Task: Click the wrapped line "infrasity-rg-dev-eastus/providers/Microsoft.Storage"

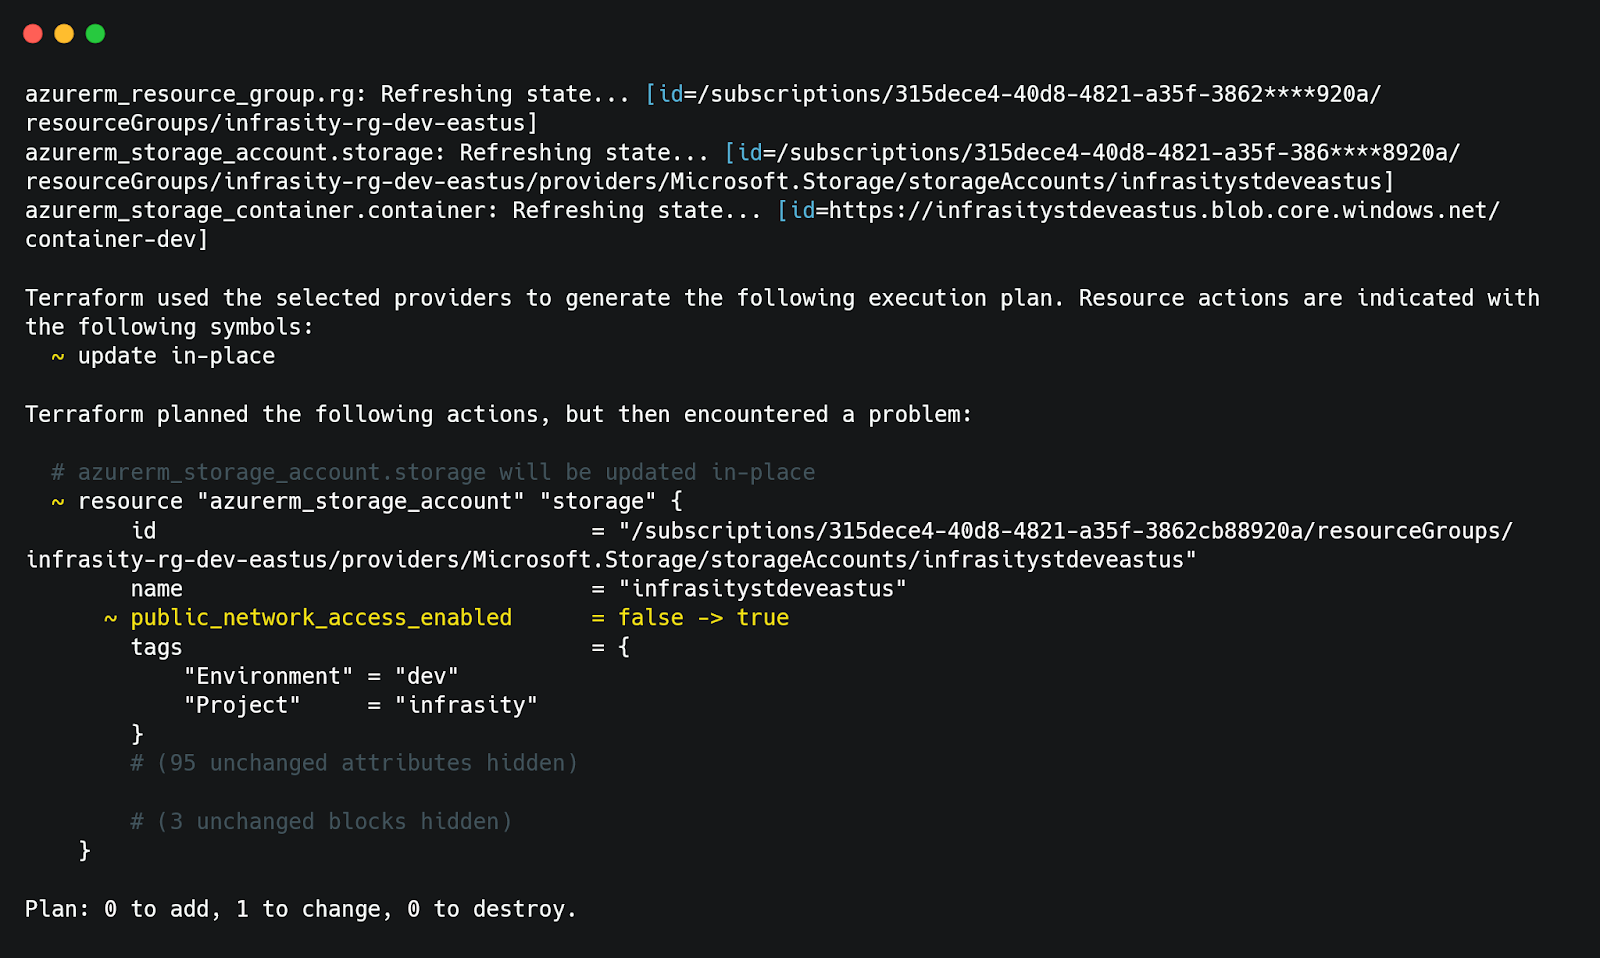Action: [x=611, y=559]
